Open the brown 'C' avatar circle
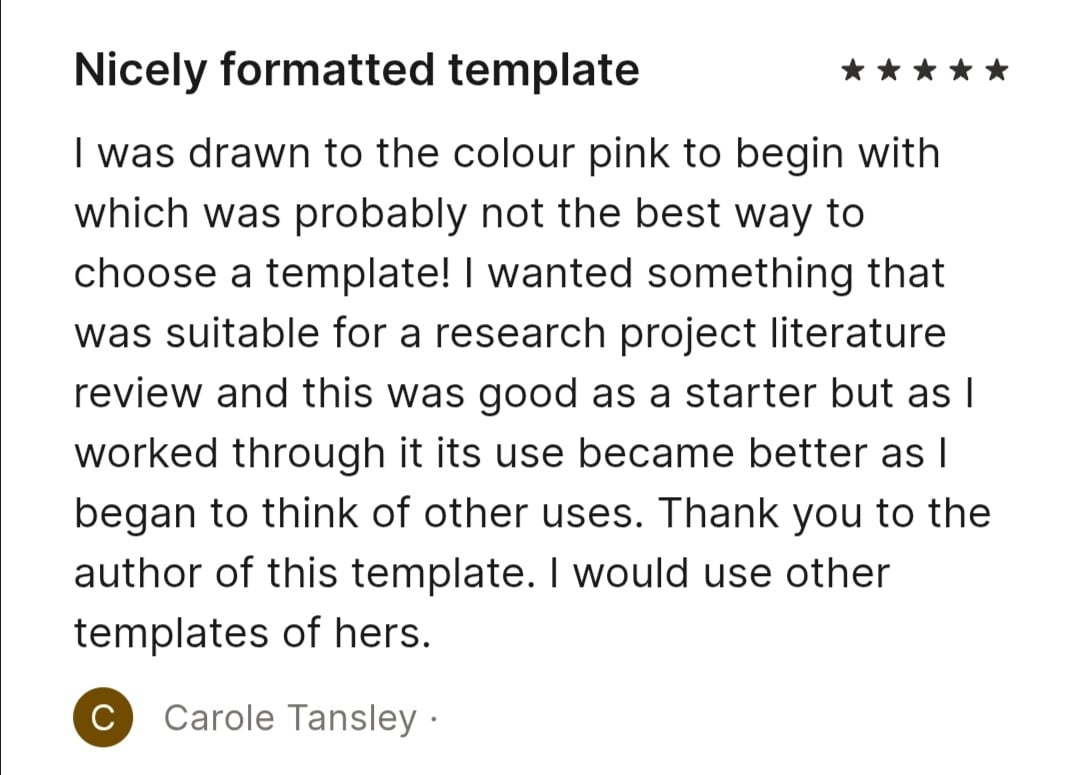This screenshot has height=775, width=1080. [x=103, y=717]
